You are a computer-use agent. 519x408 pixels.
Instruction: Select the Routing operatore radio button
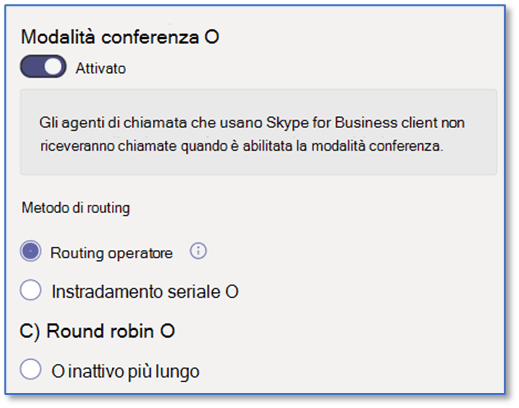tap(30, 251)
